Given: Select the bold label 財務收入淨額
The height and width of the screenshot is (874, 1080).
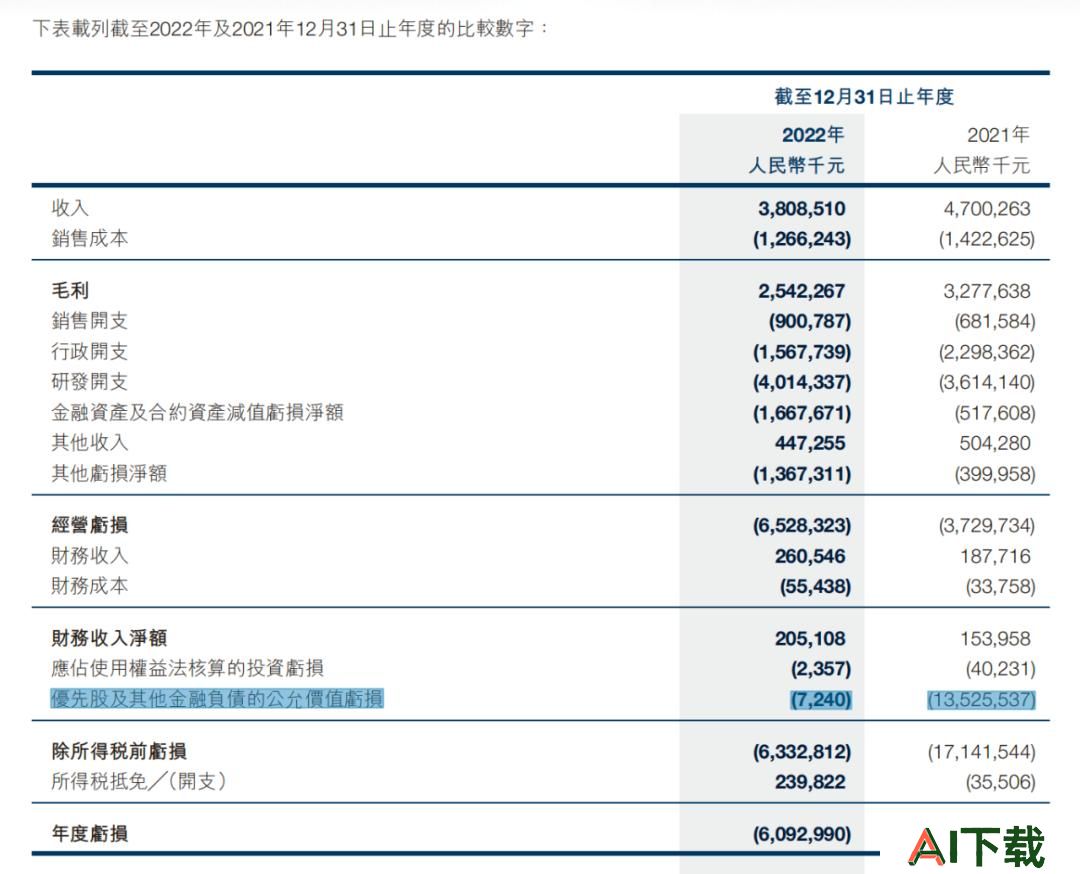Looking at the screenshot, I should [x=109, y=638].
